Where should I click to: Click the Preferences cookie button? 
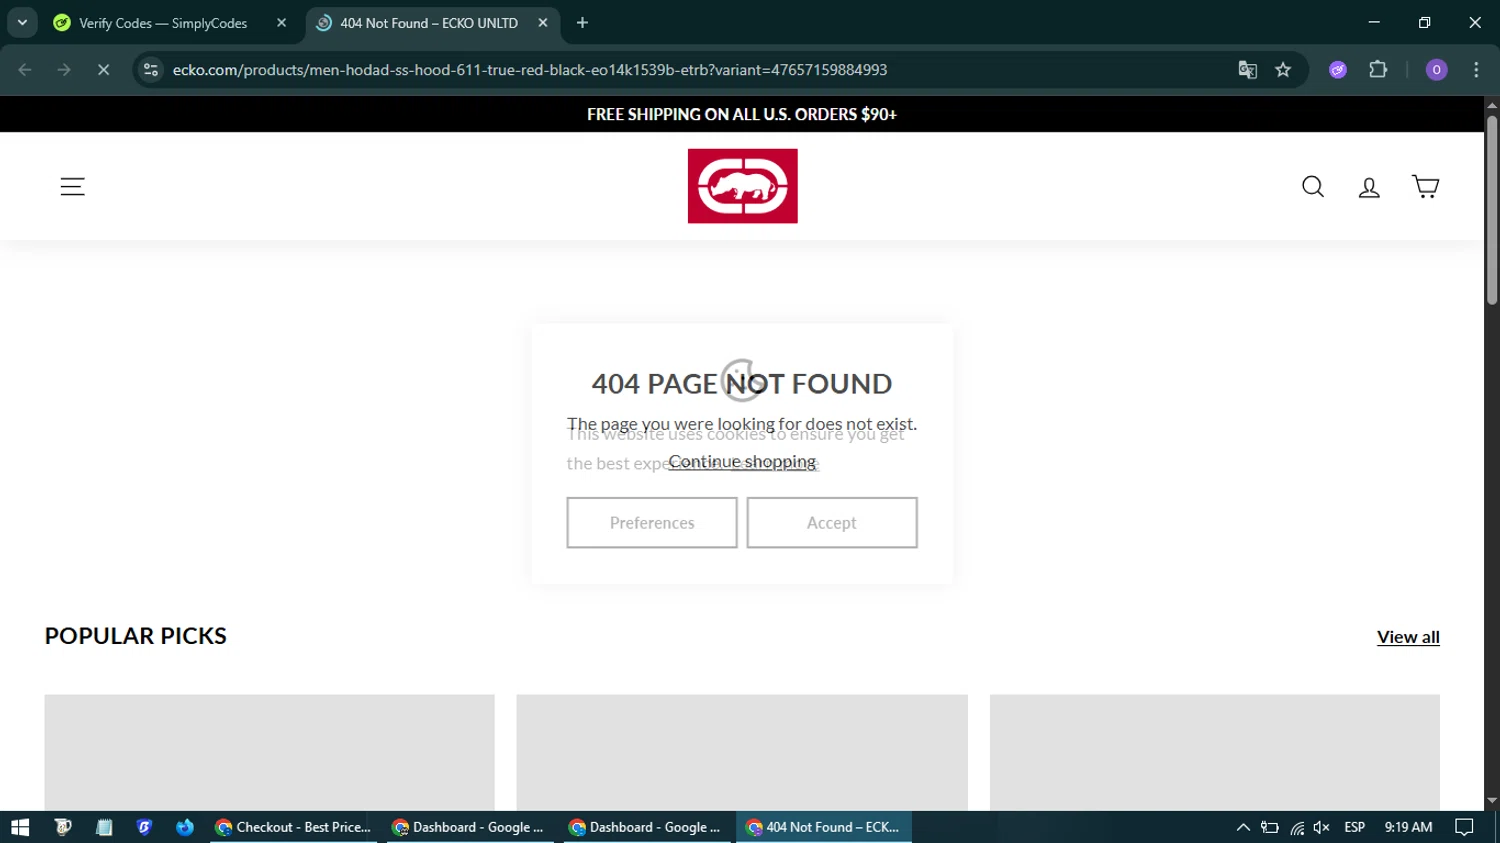(x=652, y=523)
